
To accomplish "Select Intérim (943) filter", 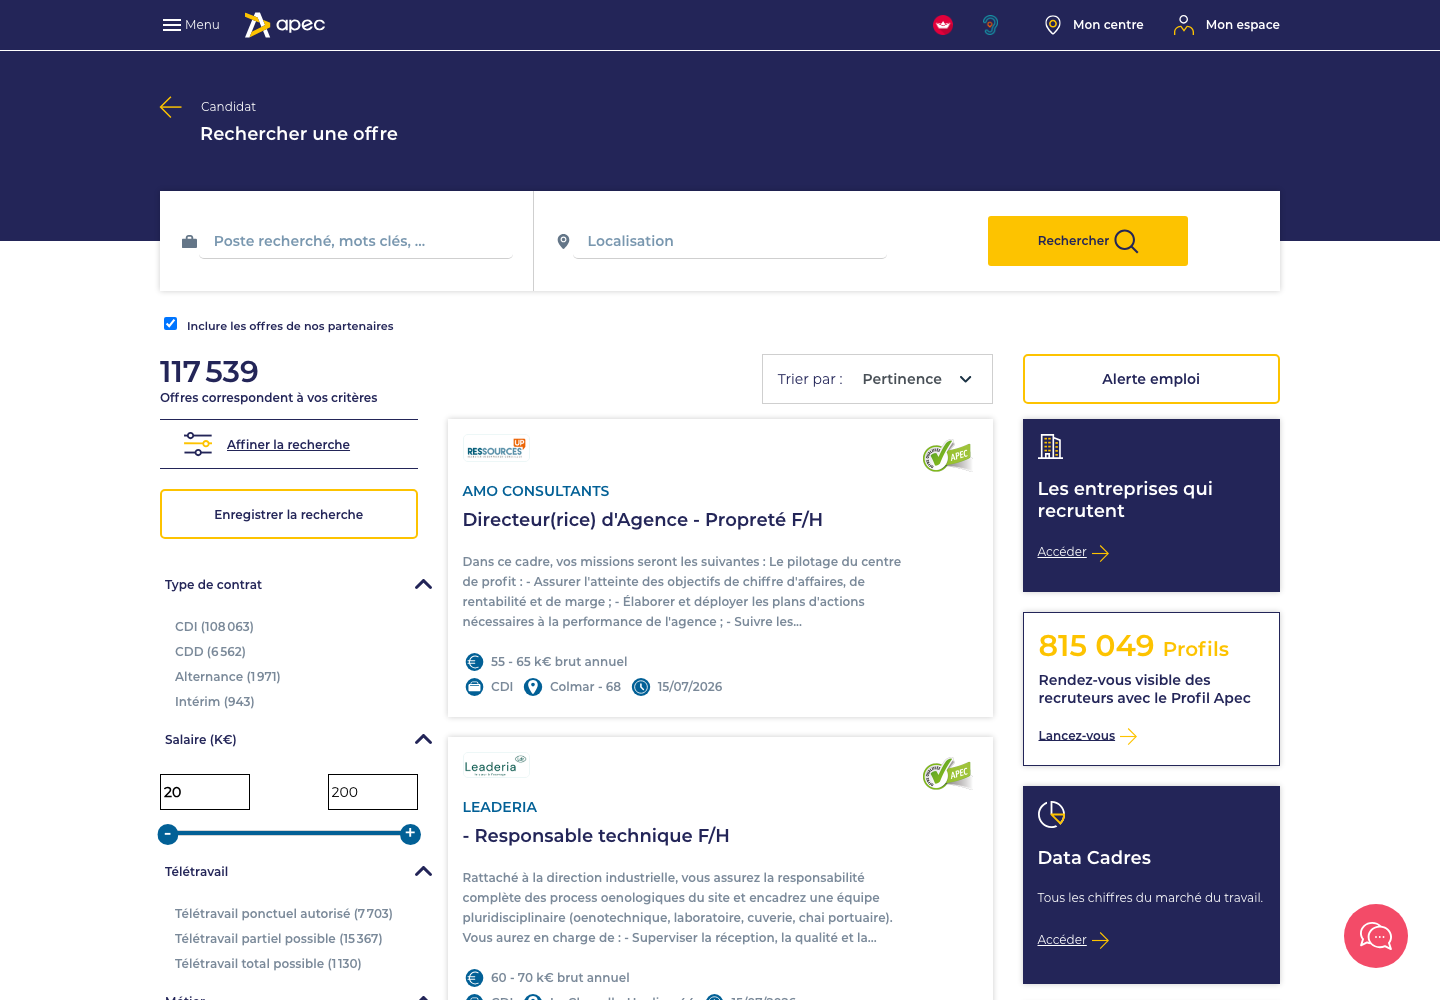I will pos(215,702).
